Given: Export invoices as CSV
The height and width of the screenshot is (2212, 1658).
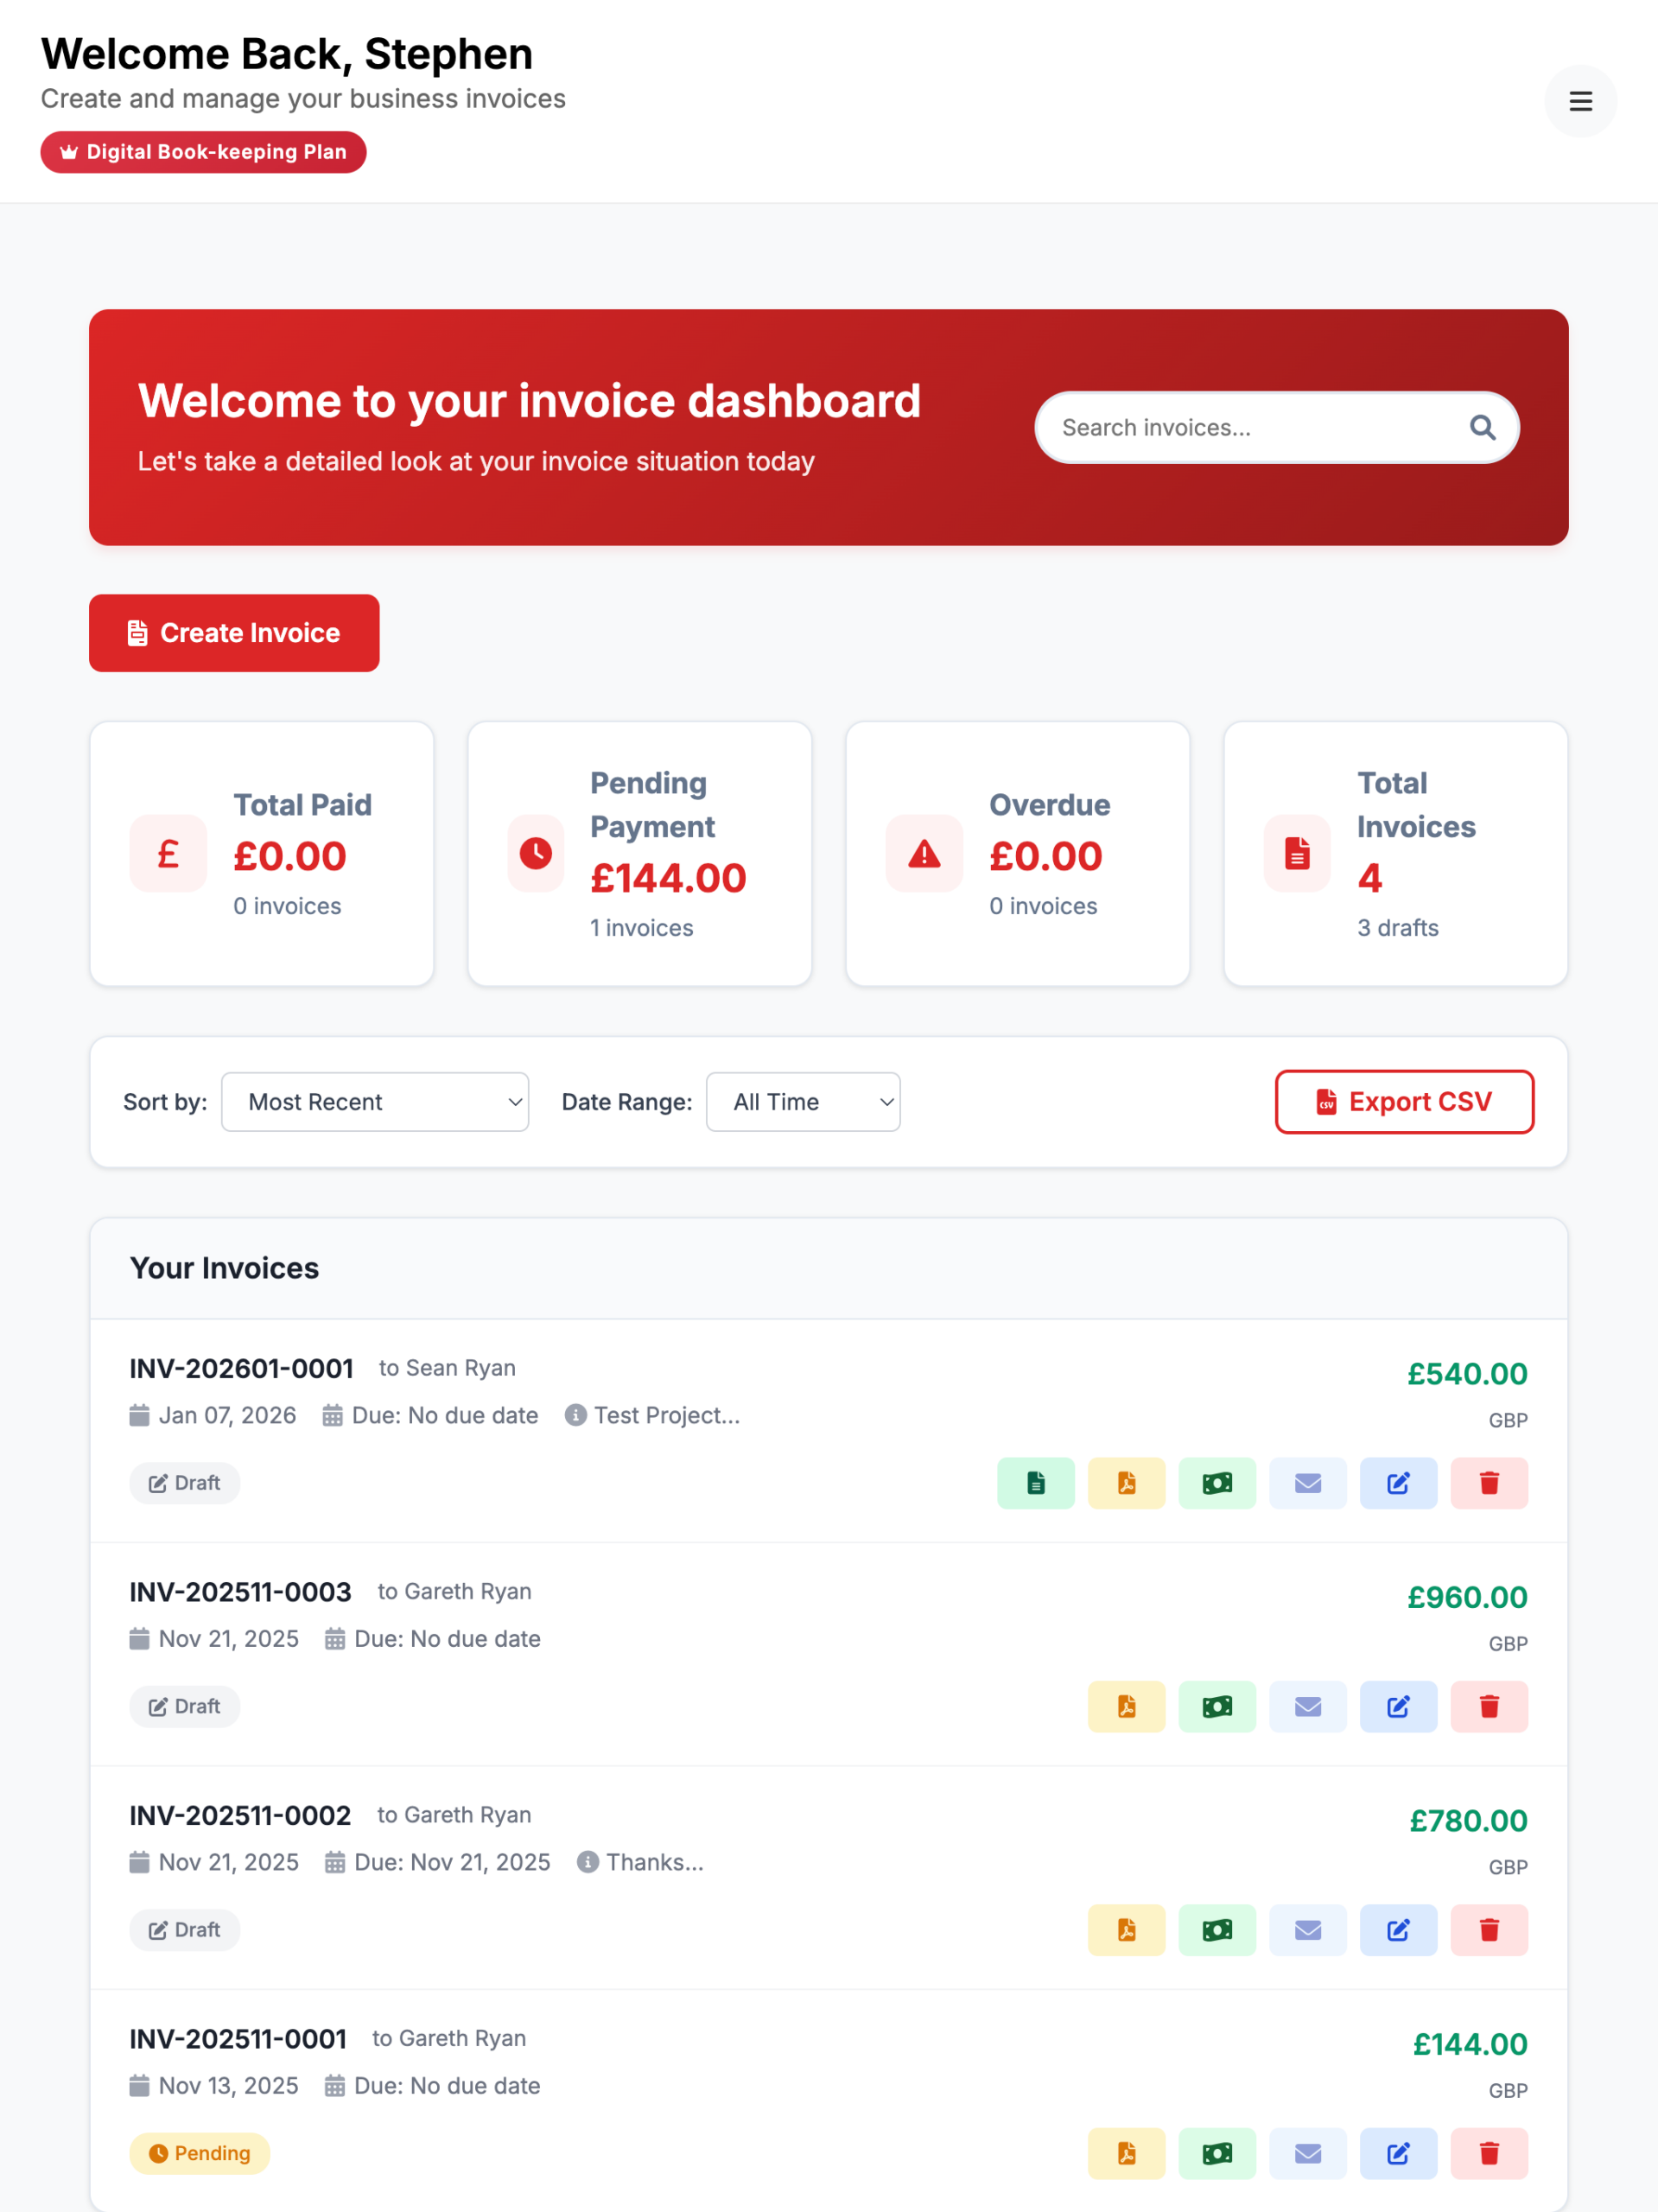Looking at the screenshot, I should 1404,1102.
